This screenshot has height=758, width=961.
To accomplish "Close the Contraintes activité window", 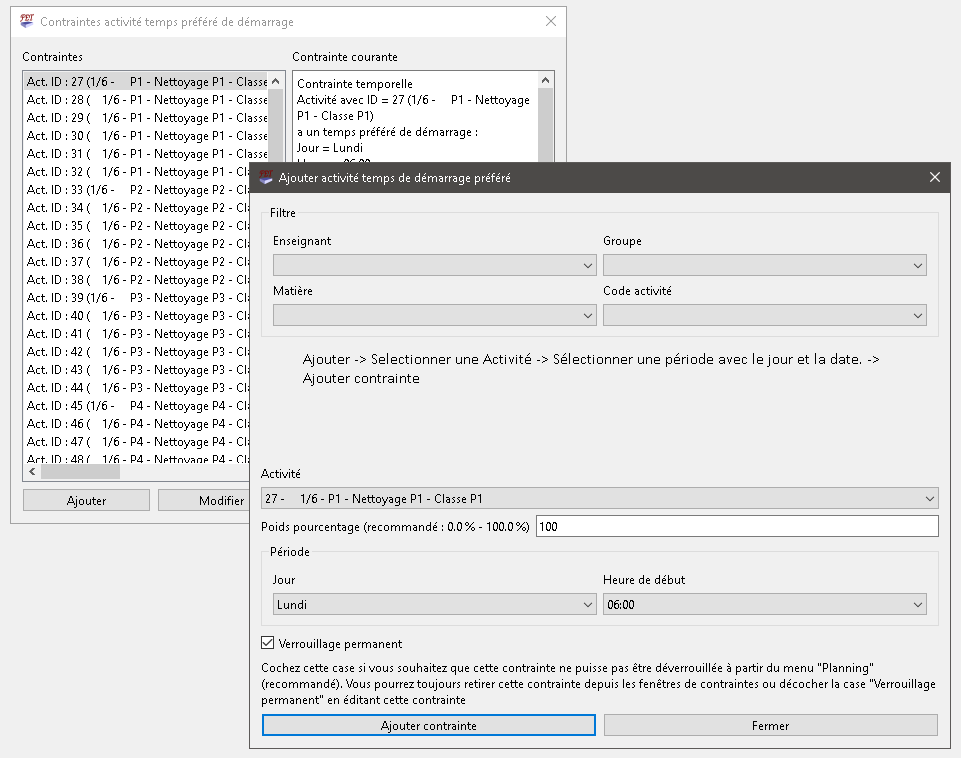I will point(550,21).
